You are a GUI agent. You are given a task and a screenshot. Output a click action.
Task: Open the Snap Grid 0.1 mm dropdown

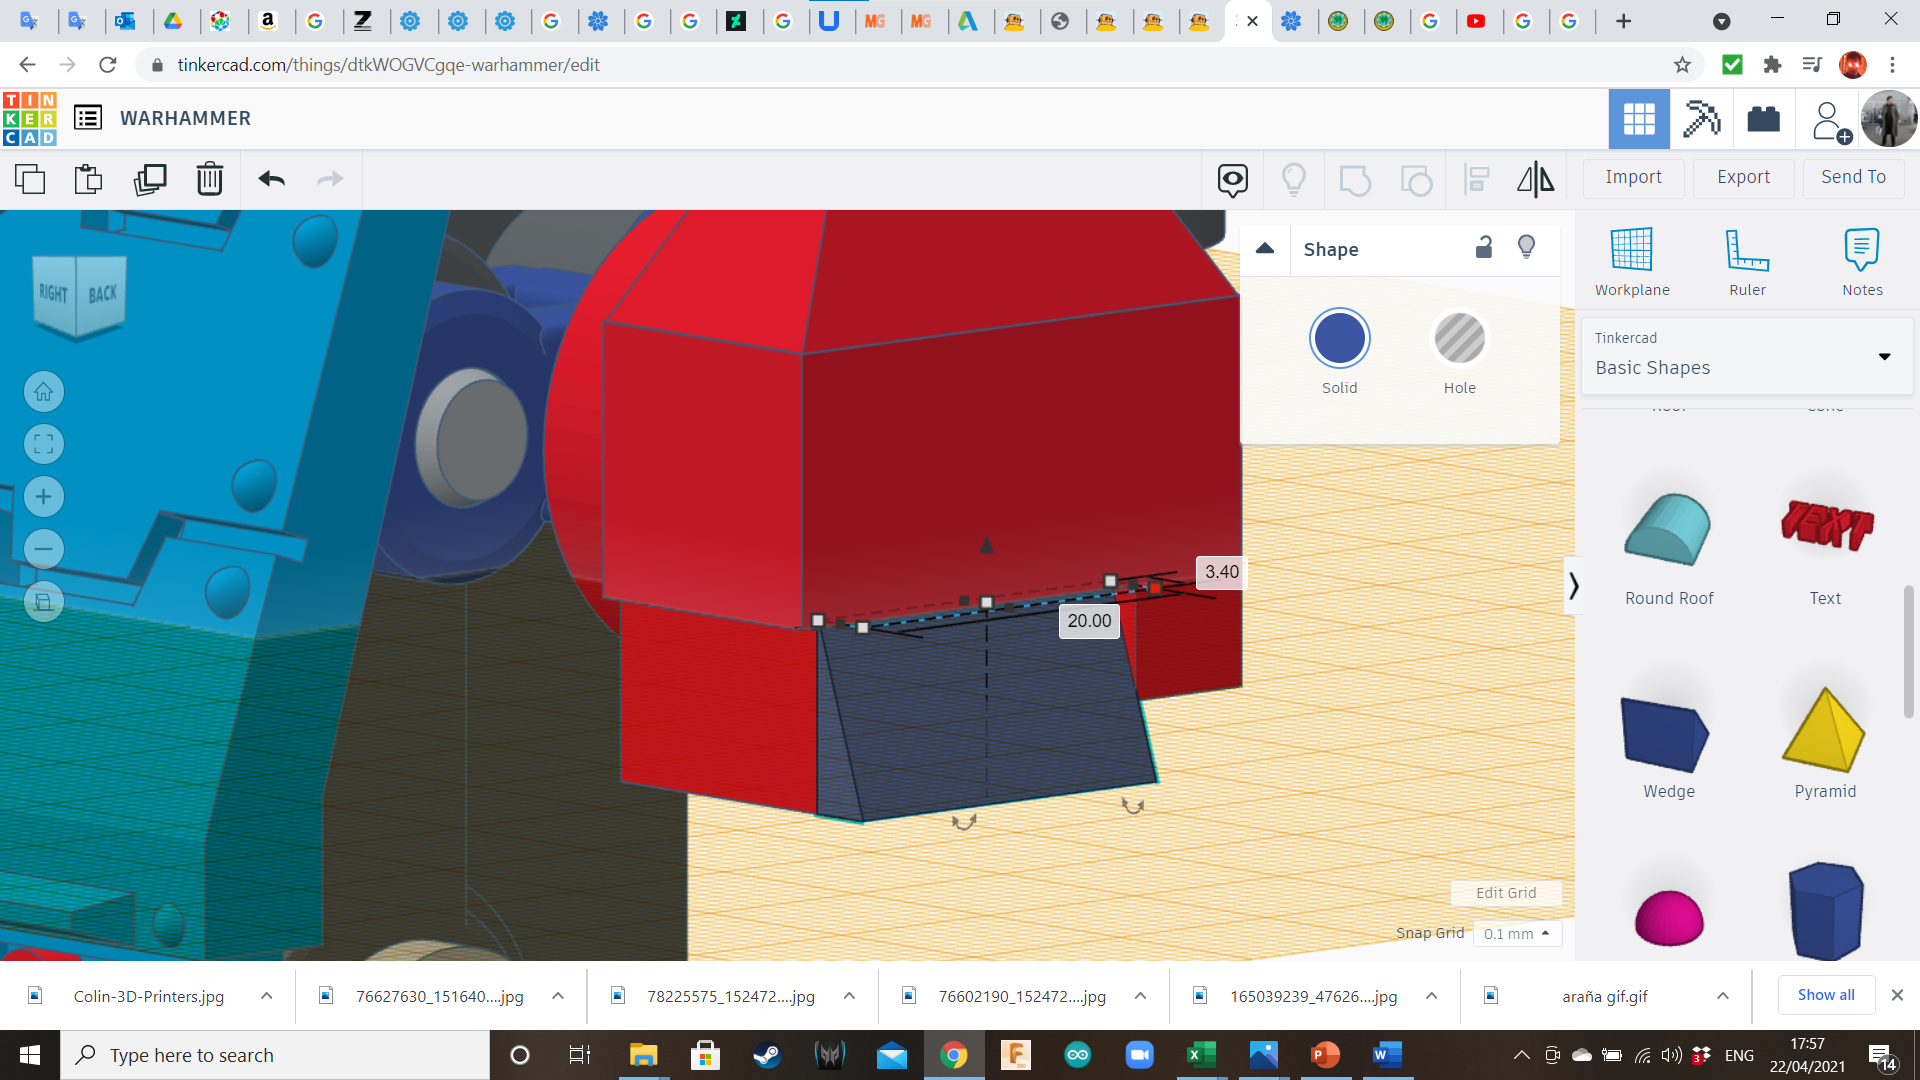[1517, 933]
